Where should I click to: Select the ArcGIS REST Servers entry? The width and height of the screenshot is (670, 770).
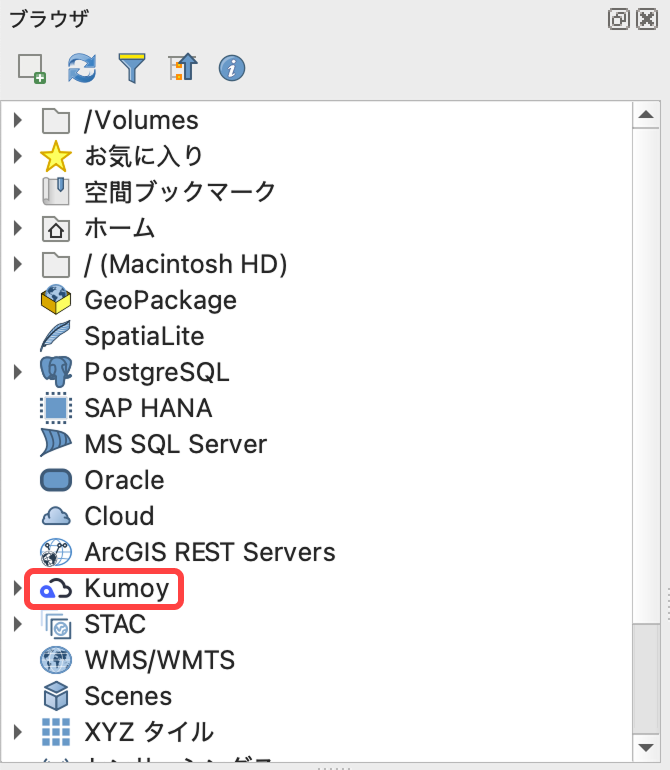point(210,552)
